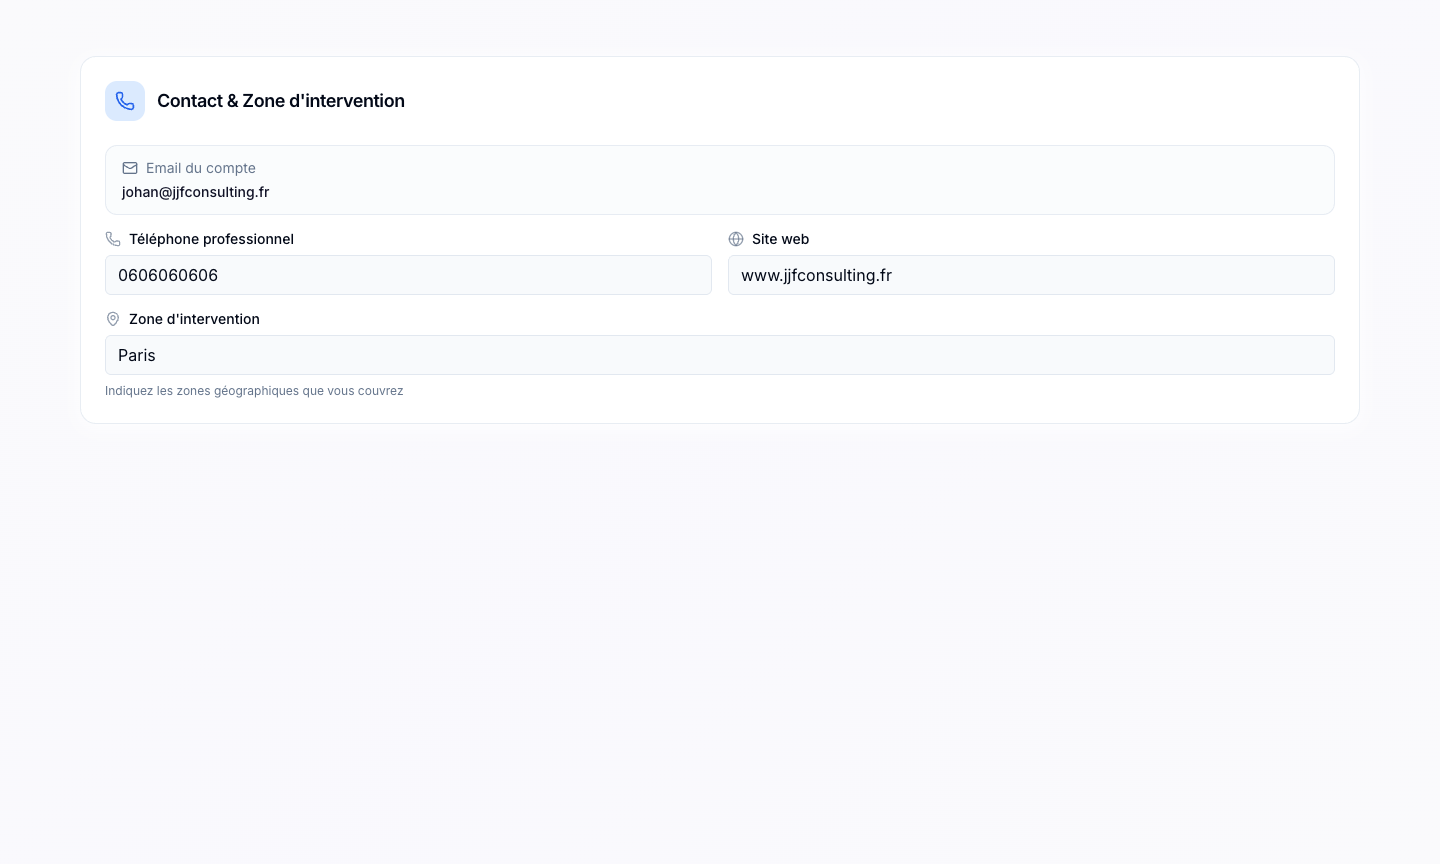Click the Zone d'intervention label text
Screen dimensions: 1440x864
(194, 319)
